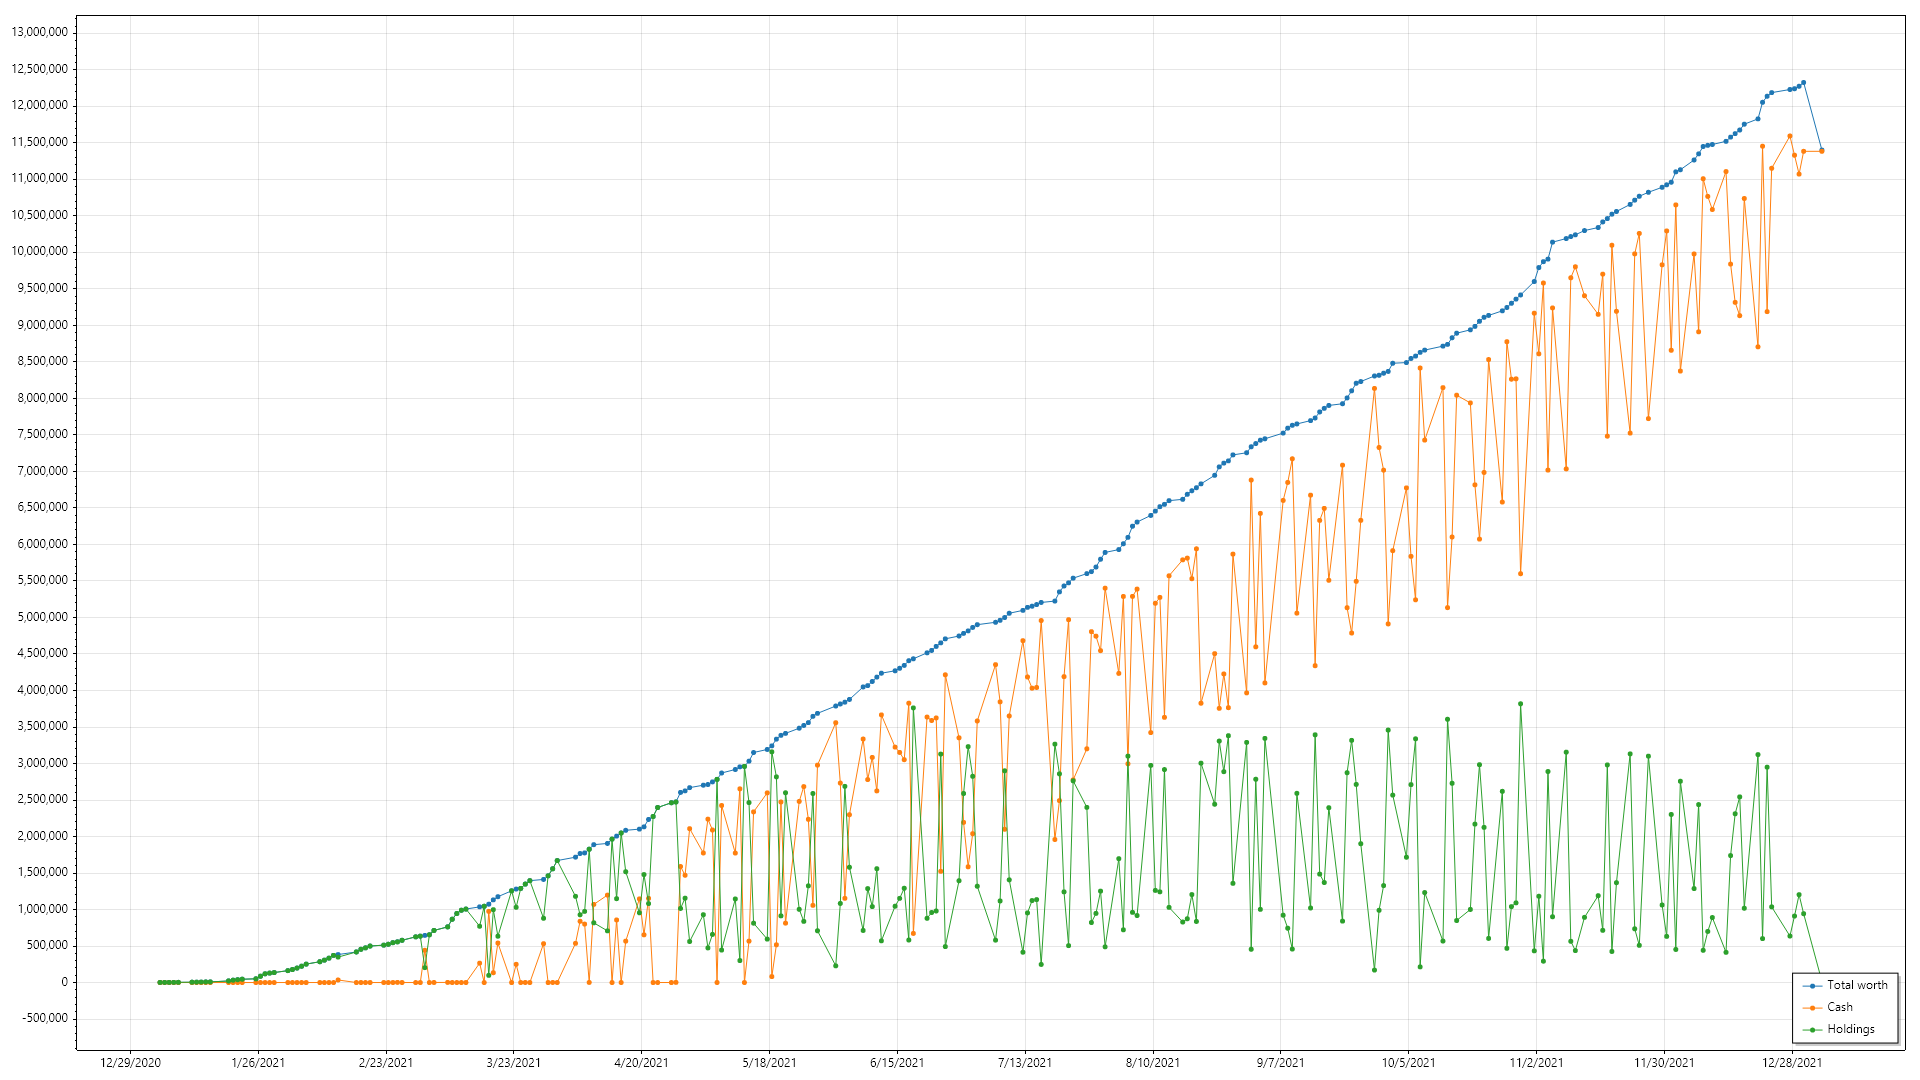Screen dimensions: 1920x1080
Task: Click the 12/29/2020 date axis label
Action: click(x=130, y=1063)
